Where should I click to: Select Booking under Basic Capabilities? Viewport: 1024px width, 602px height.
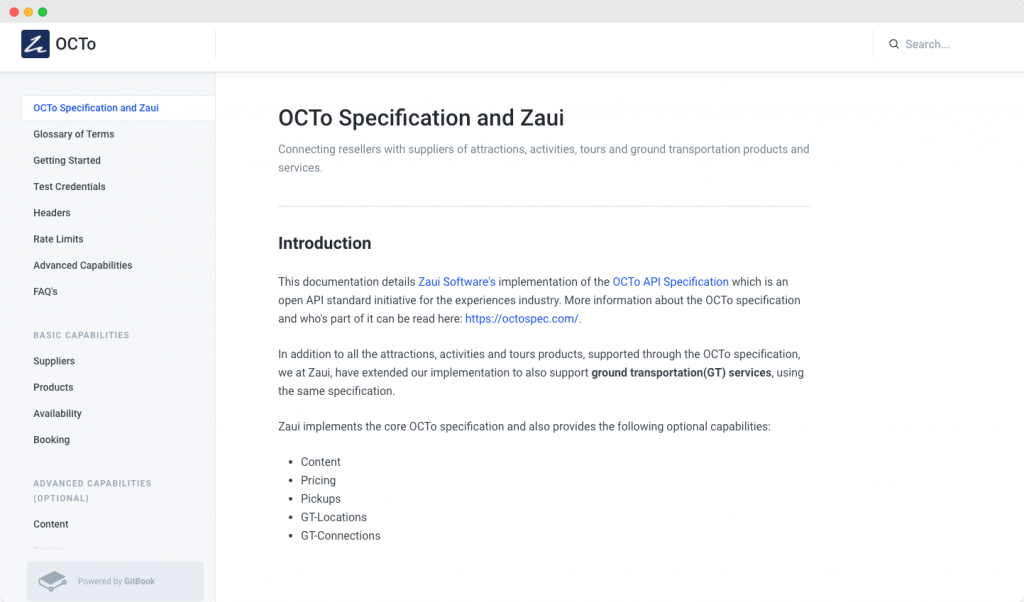click(x=51, y=439)
